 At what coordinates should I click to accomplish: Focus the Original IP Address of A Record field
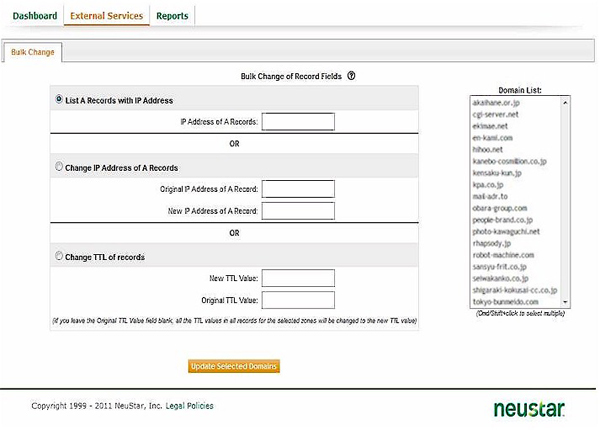[x=298, y=189]
